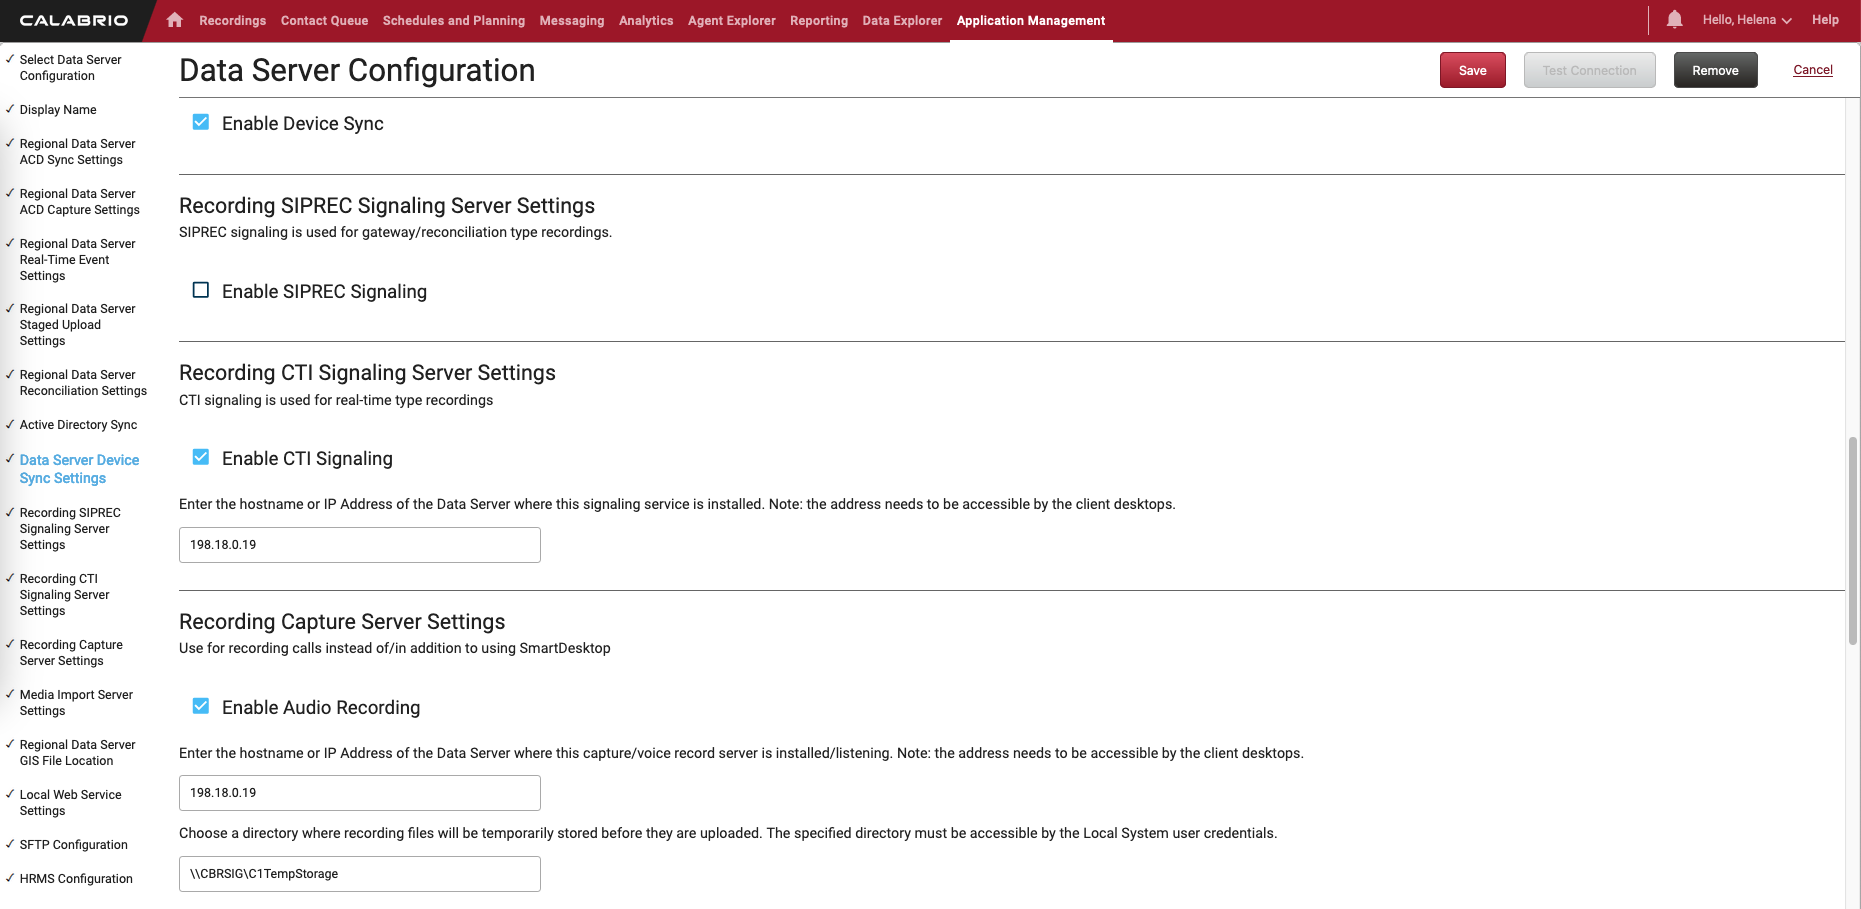
Task: Click the temporary storage directory field
Action: [x=359, y=874]
